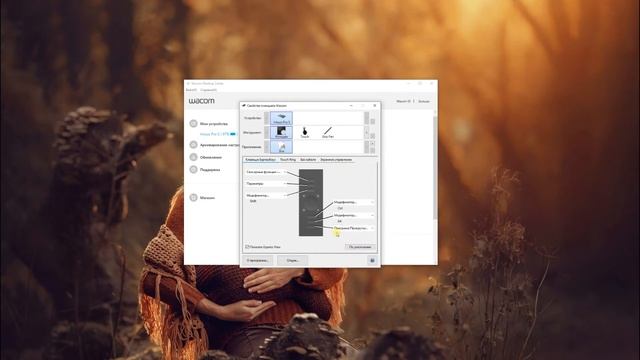Click the Options button

[x=293, y=260]
